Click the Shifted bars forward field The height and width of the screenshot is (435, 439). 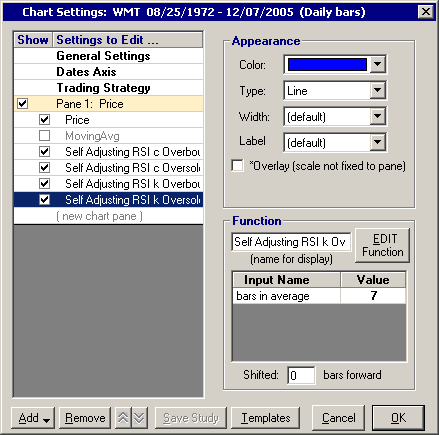pyautogui.click(x=301, y=375)
